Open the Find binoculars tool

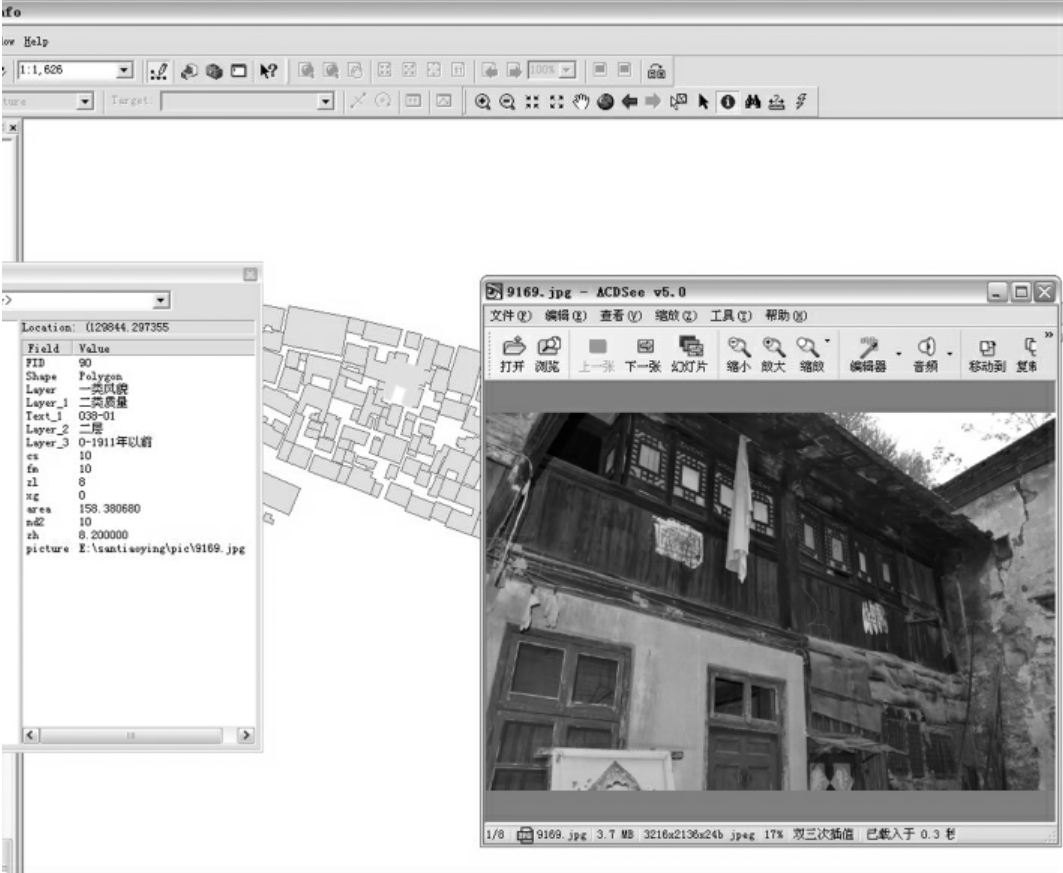coord(750,101)
